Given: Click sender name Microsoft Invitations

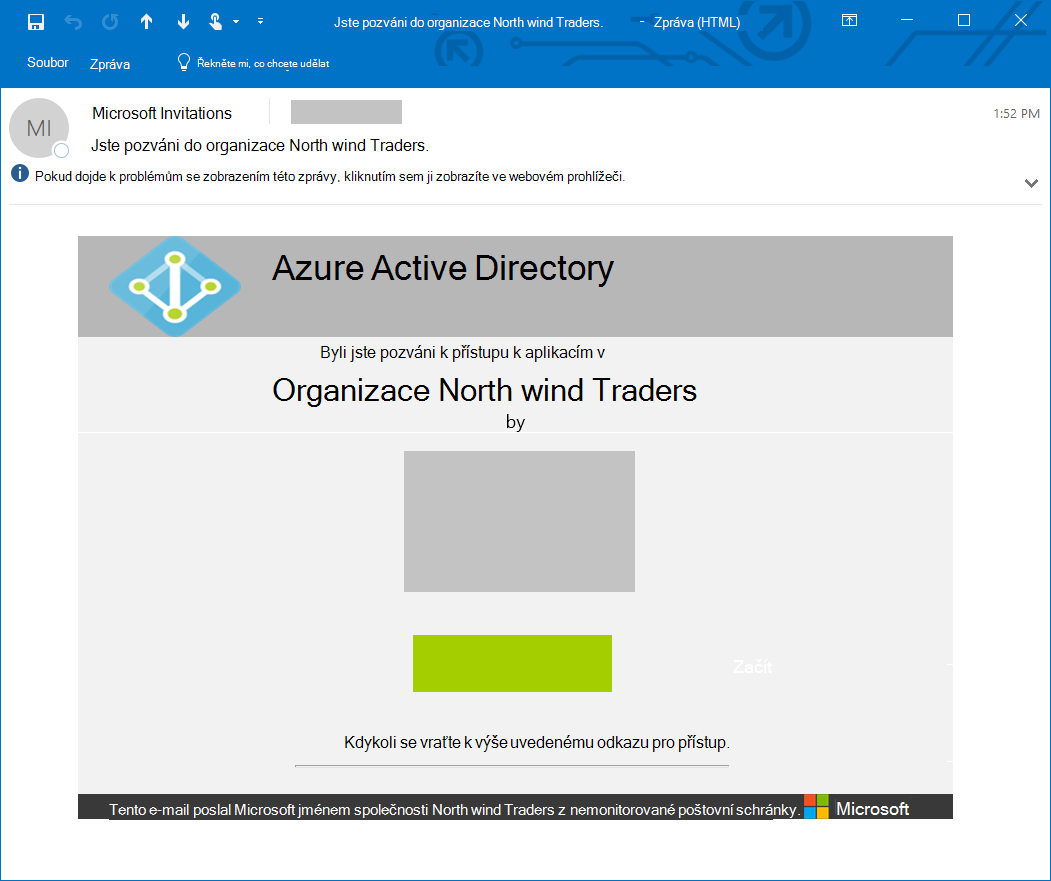Looking at the screenshot, I should [162, 113].
